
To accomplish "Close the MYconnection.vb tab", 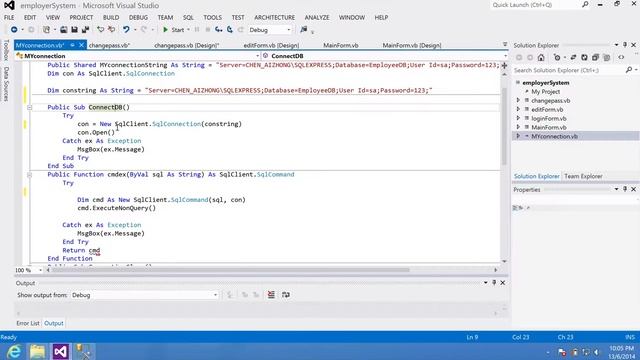I will [x=81, y=45].
